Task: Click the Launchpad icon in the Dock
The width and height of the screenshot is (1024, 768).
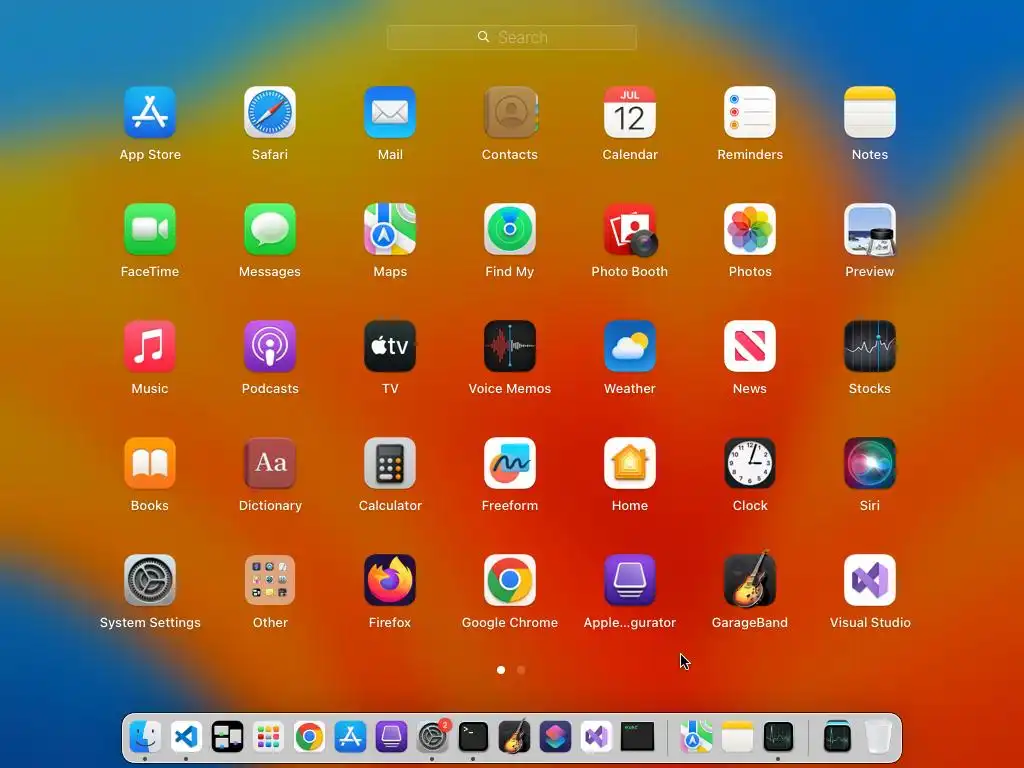Action: coord(268,737)
